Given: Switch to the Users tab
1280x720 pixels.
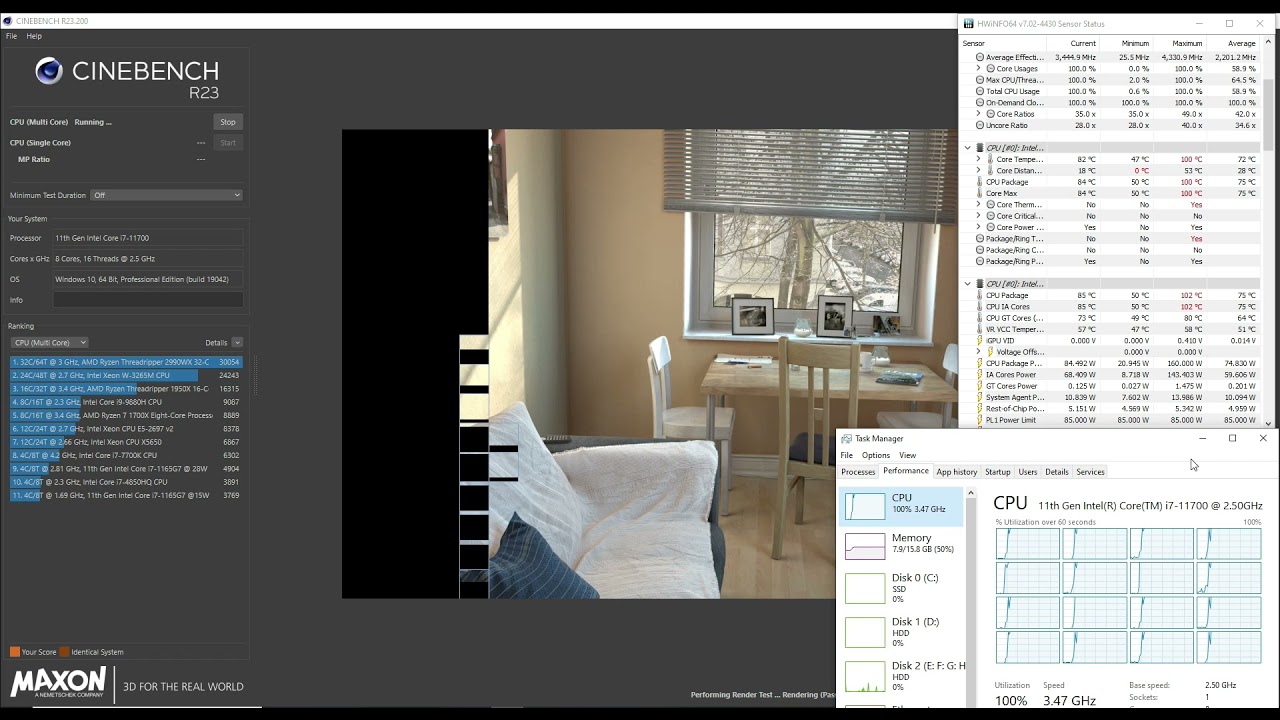Looking at the screenshot, I should (x=1028, y=472).
